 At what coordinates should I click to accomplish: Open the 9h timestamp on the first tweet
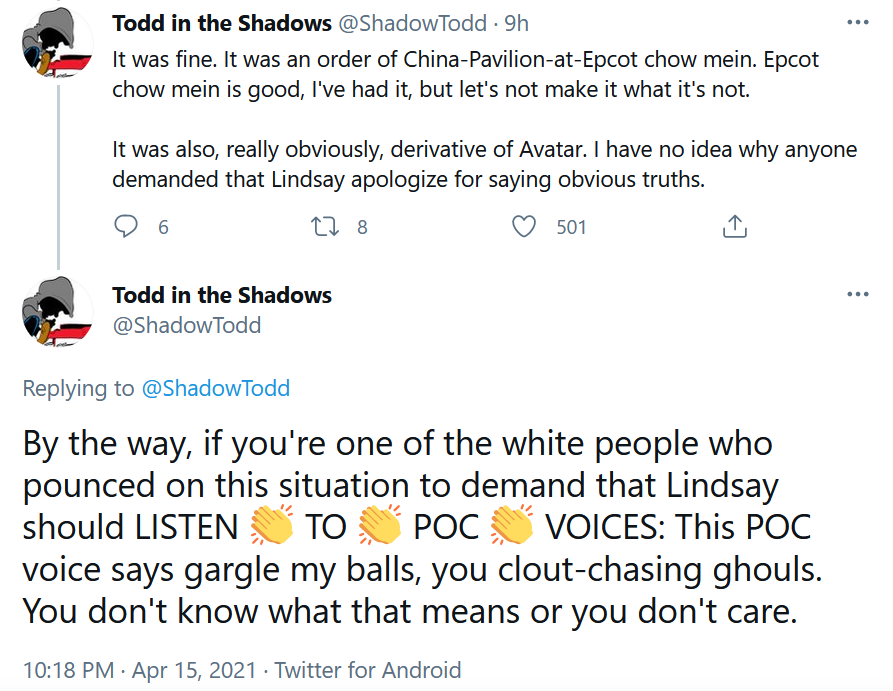(517, 23)
